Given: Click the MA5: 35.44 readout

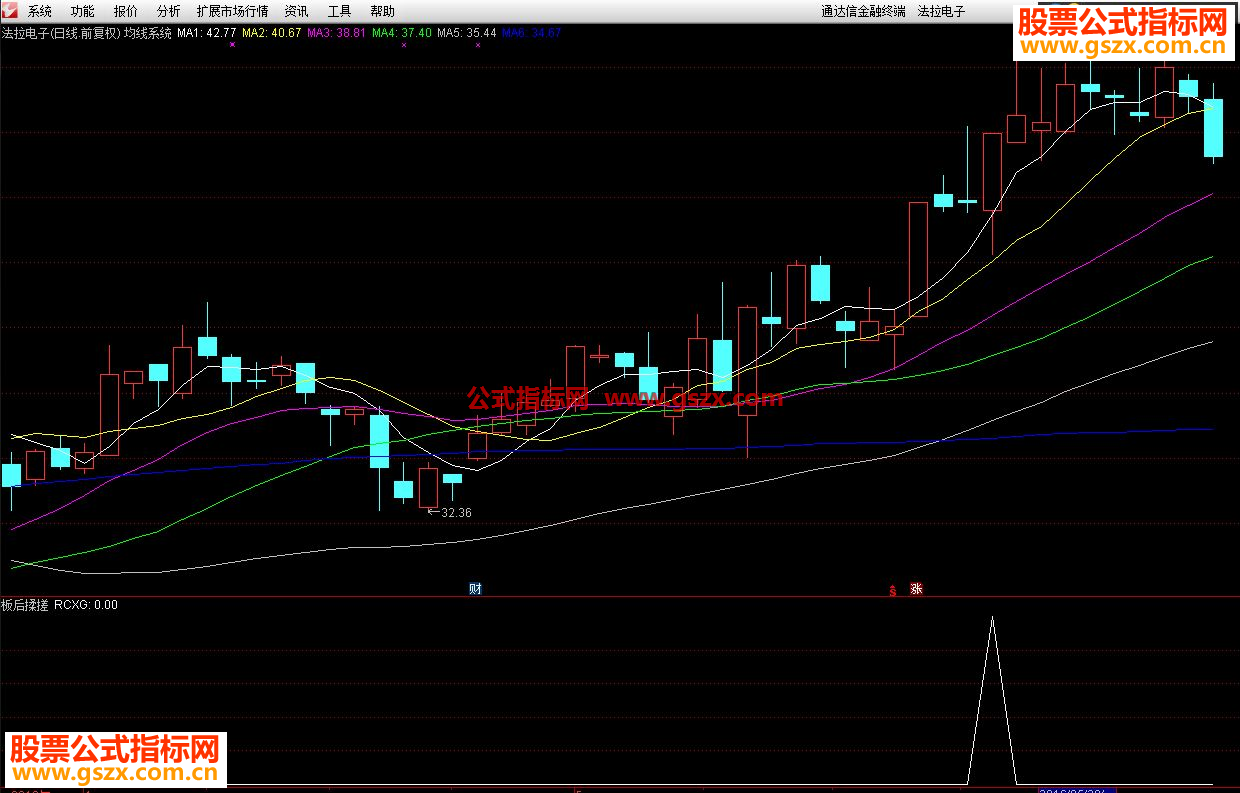Looking at the screenshot, I should click(x=466, y=33).
